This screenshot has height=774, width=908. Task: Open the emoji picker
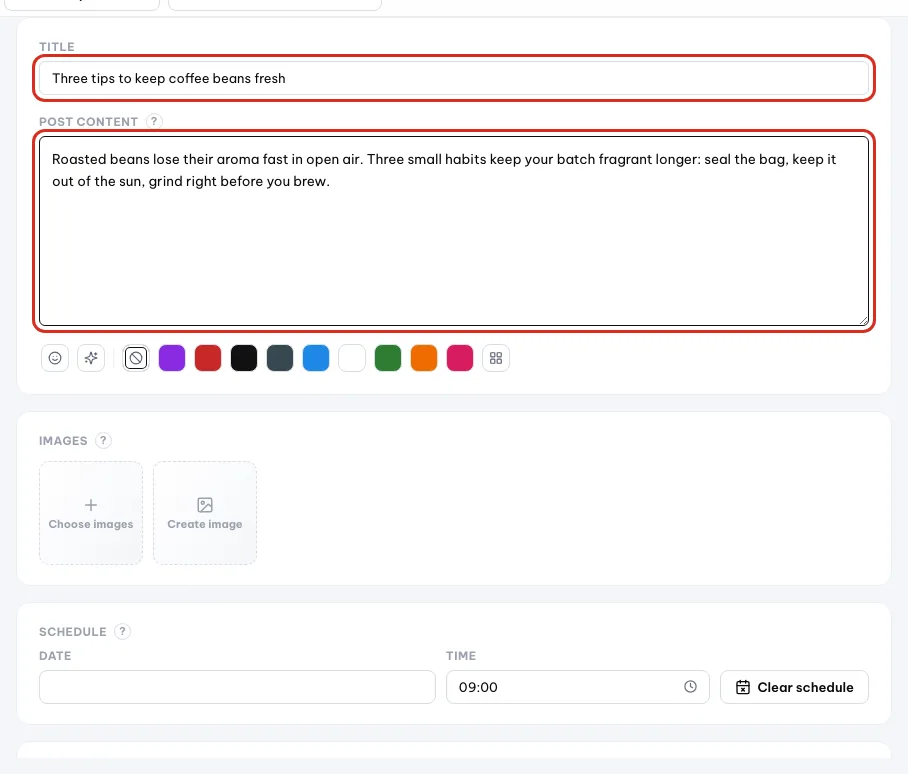click(55, 358)
